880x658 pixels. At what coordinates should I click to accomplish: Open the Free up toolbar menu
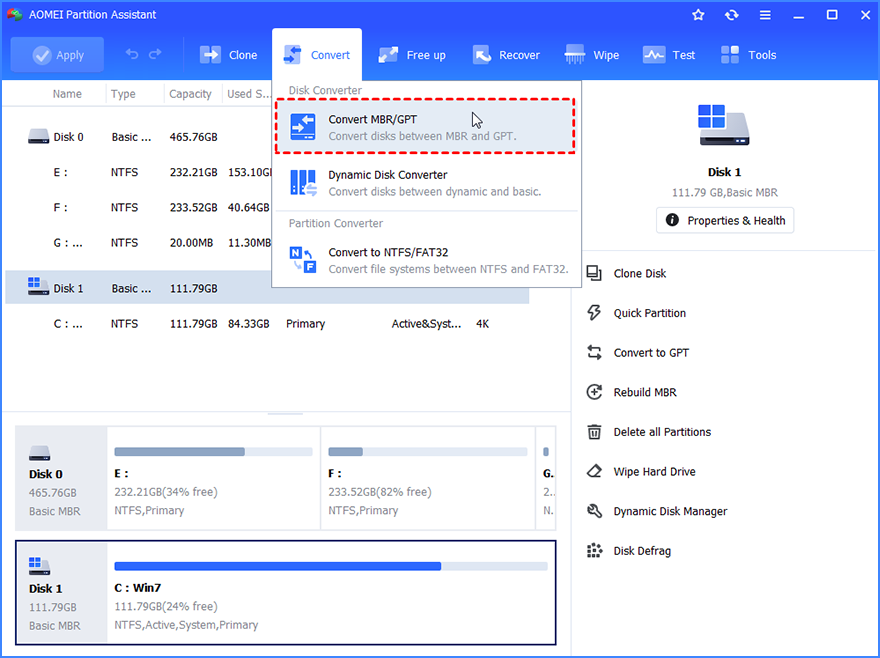point(412,55)
